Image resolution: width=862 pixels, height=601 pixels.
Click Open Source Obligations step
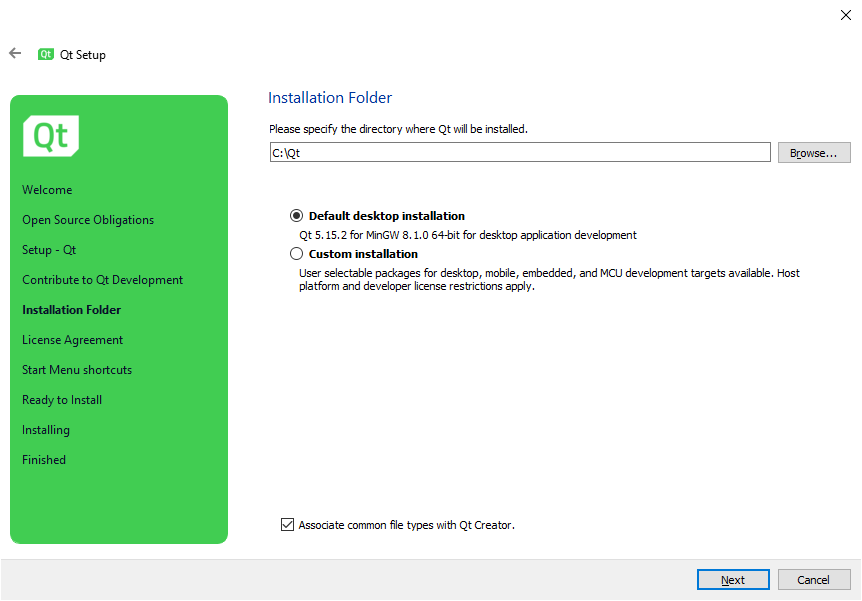point(88,220)
